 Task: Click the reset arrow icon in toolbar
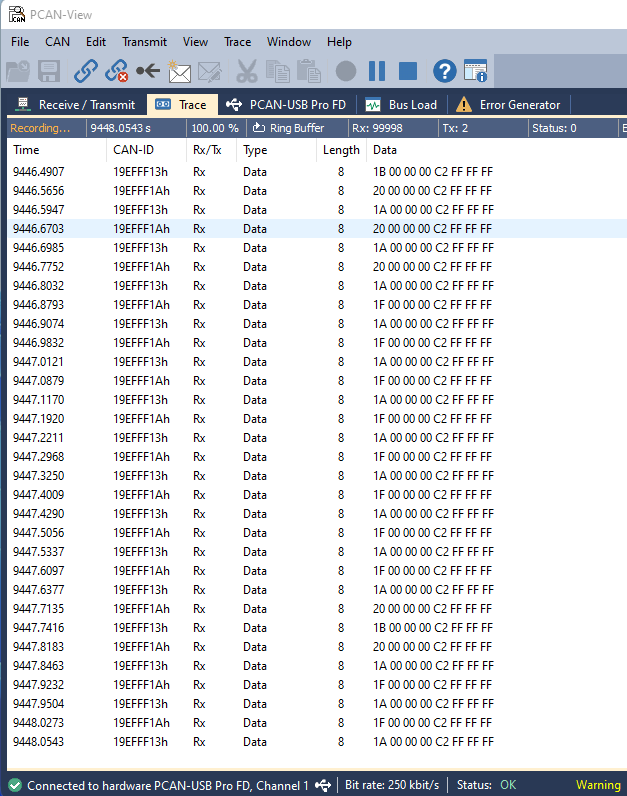tap(148, 71)
